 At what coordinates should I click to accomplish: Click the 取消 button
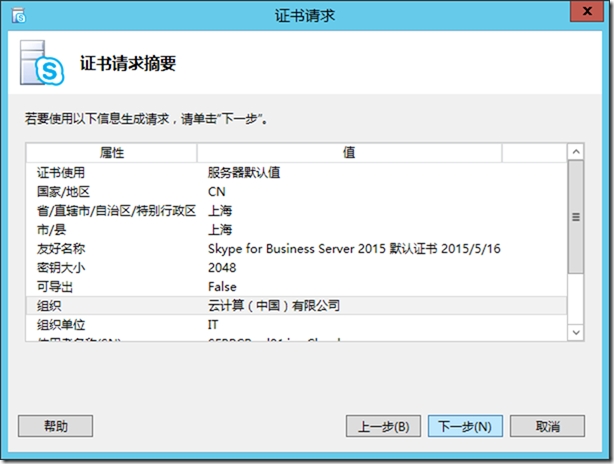(547, 426)
